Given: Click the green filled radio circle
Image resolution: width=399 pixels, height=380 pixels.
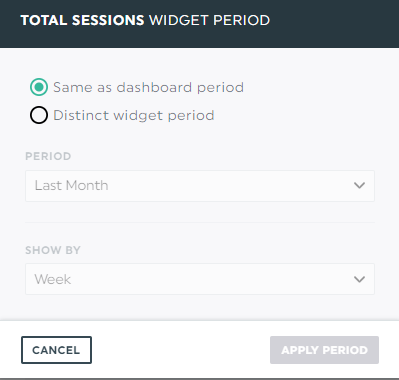Looking at the screenshot, I should tap(39, 87).
